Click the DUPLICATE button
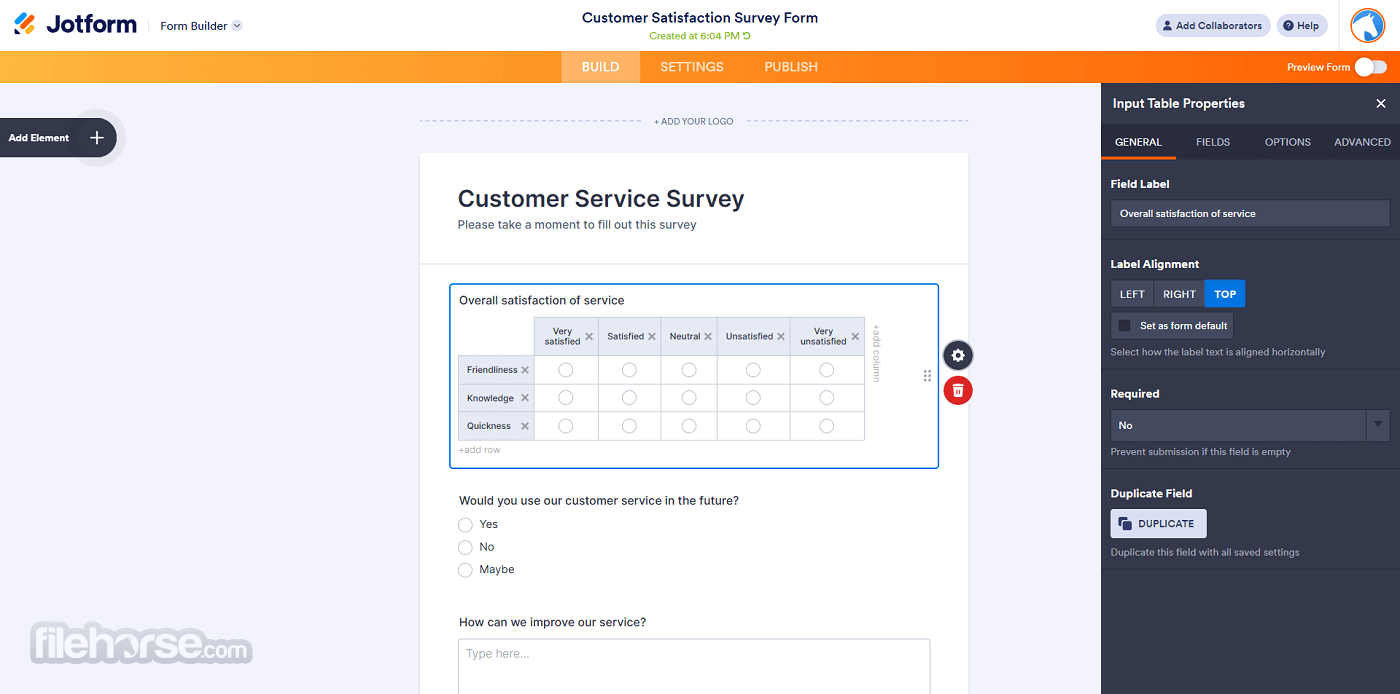1400x694 pixels. 1158,524
